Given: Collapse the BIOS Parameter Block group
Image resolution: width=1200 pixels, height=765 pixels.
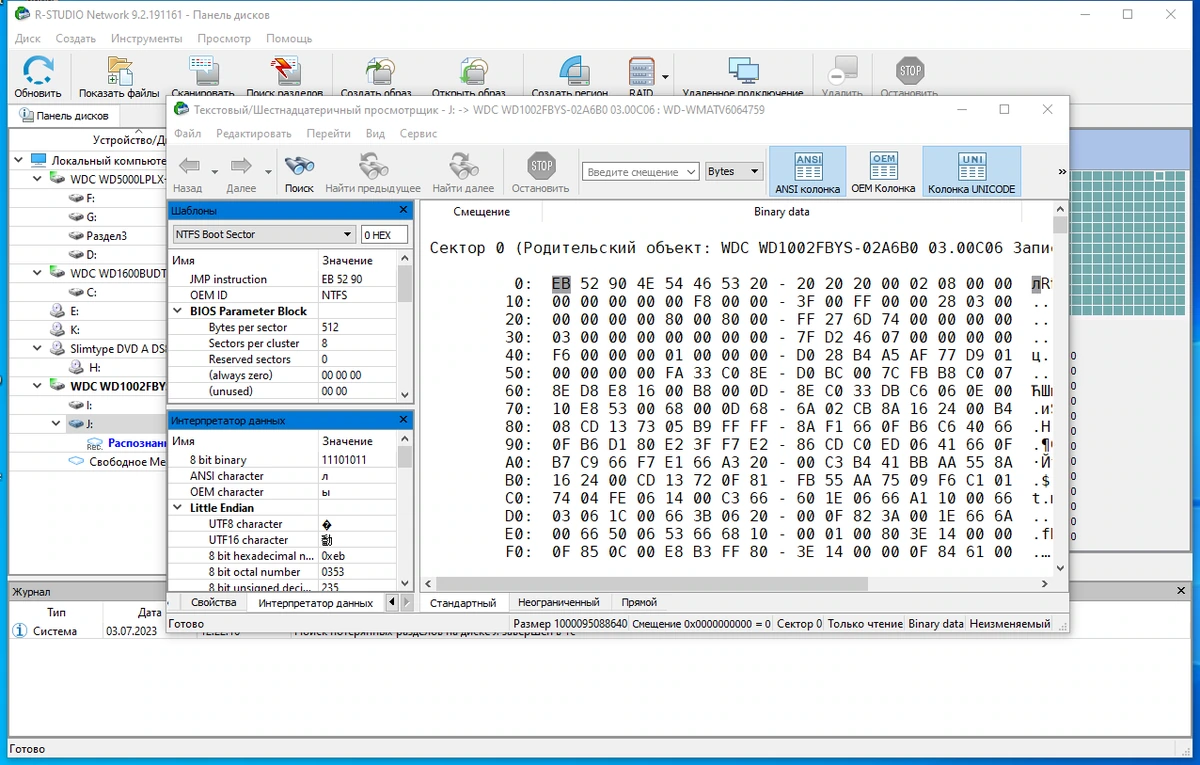Looking at the screenshot, I should (x=179, y=311).
